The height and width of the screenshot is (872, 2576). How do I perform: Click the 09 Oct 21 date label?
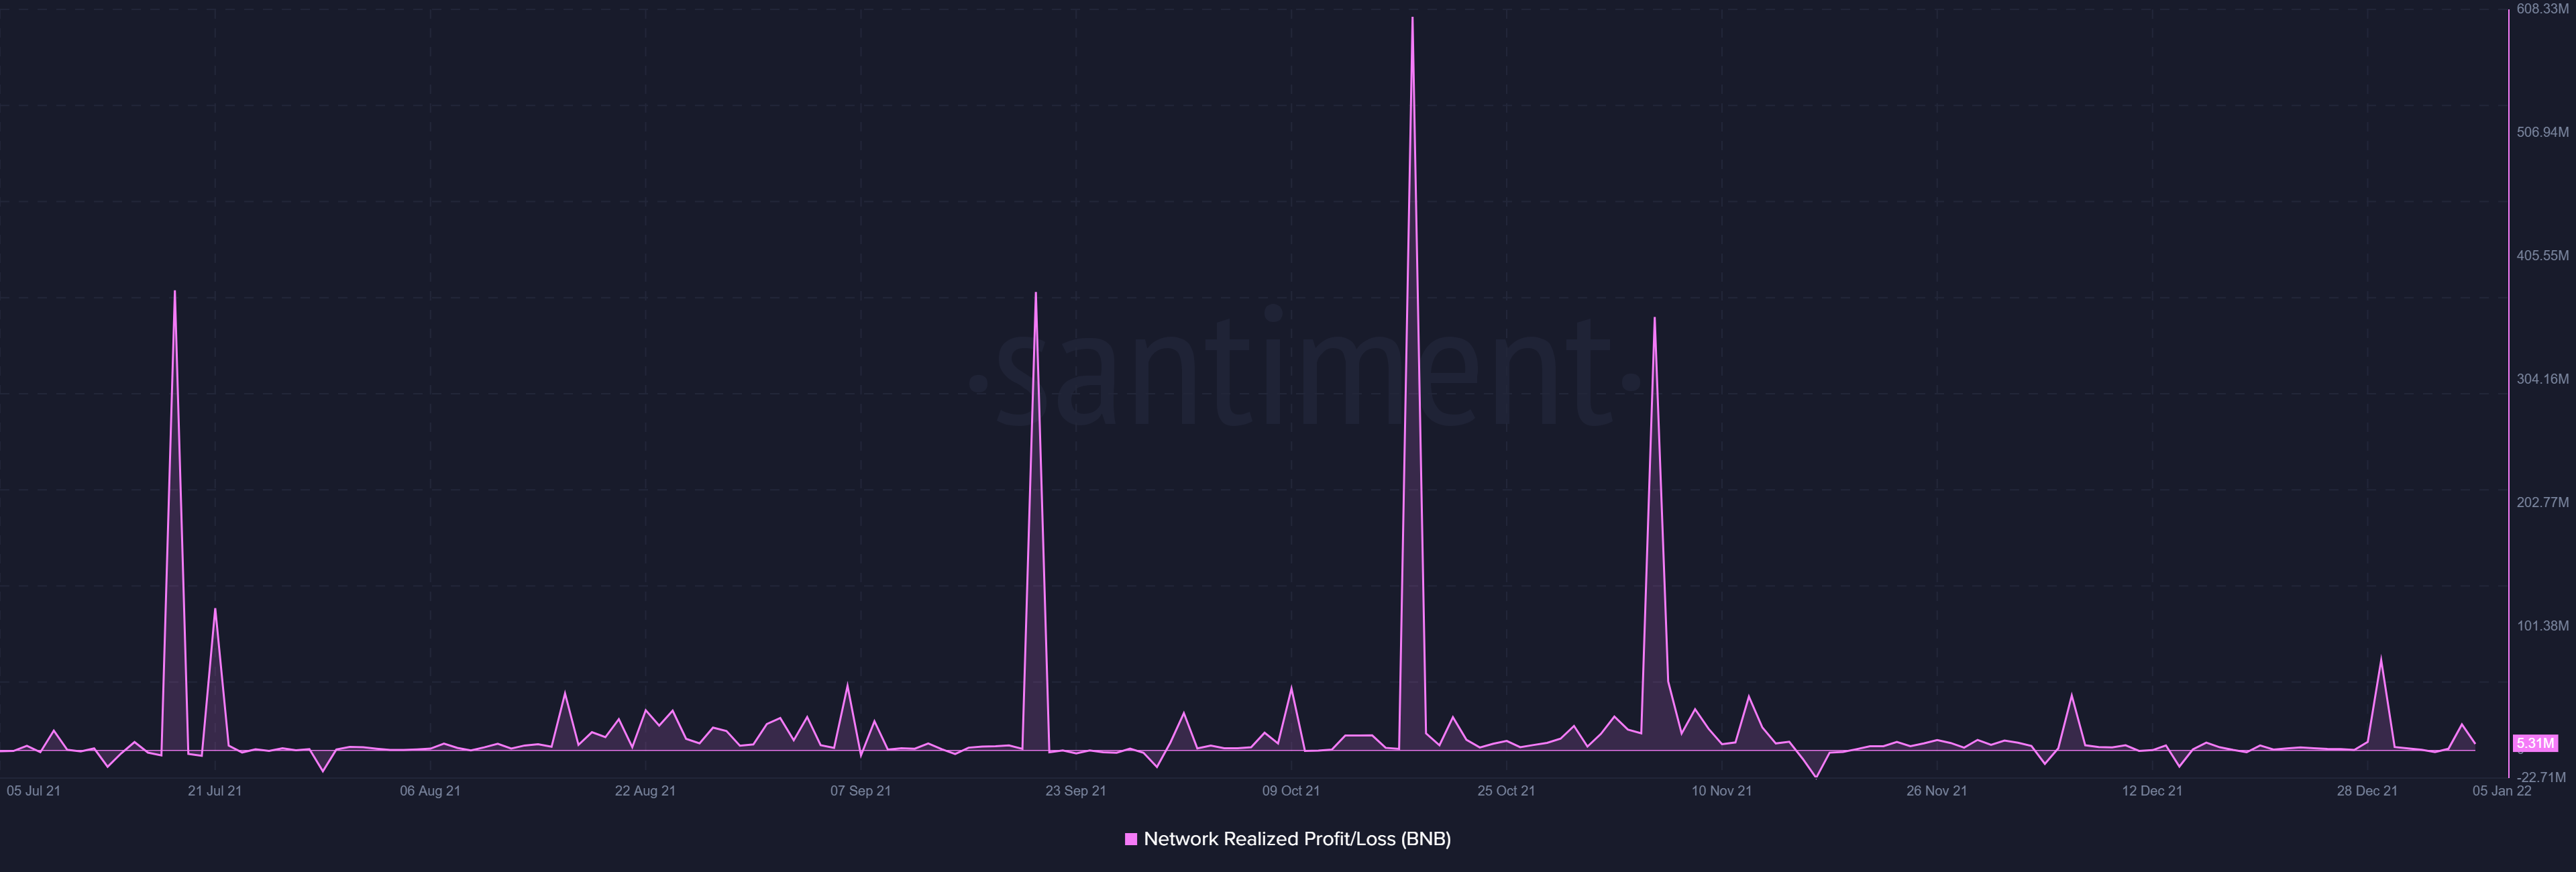[x=1291, y=790]
